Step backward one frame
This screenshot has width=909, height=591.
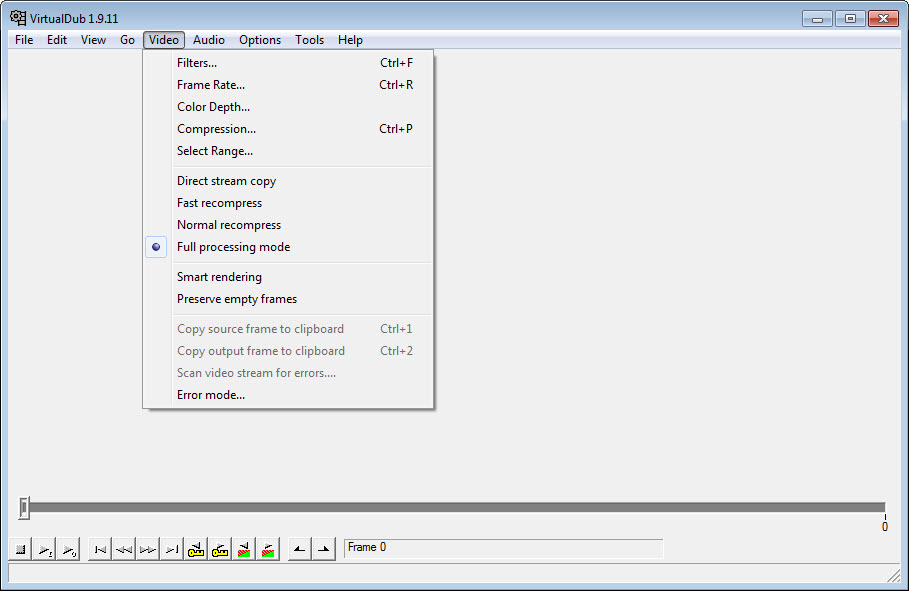(x=123, y=549)
